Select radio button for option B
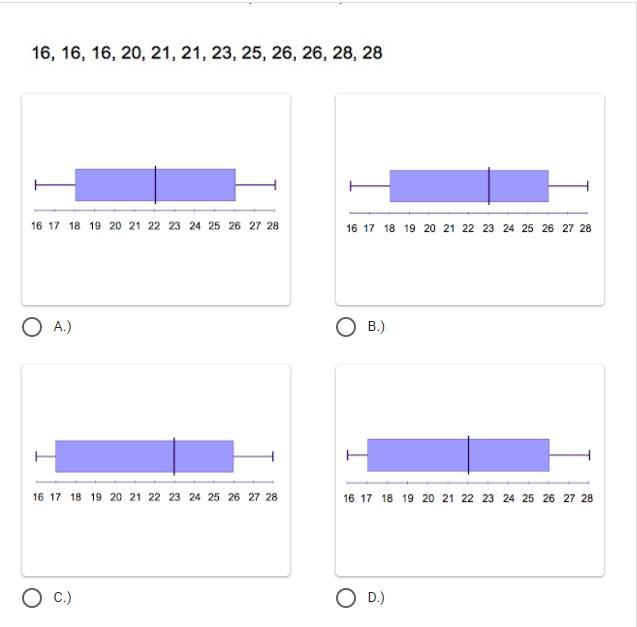This screenshot has width=637, height=627. pos(346,327)
